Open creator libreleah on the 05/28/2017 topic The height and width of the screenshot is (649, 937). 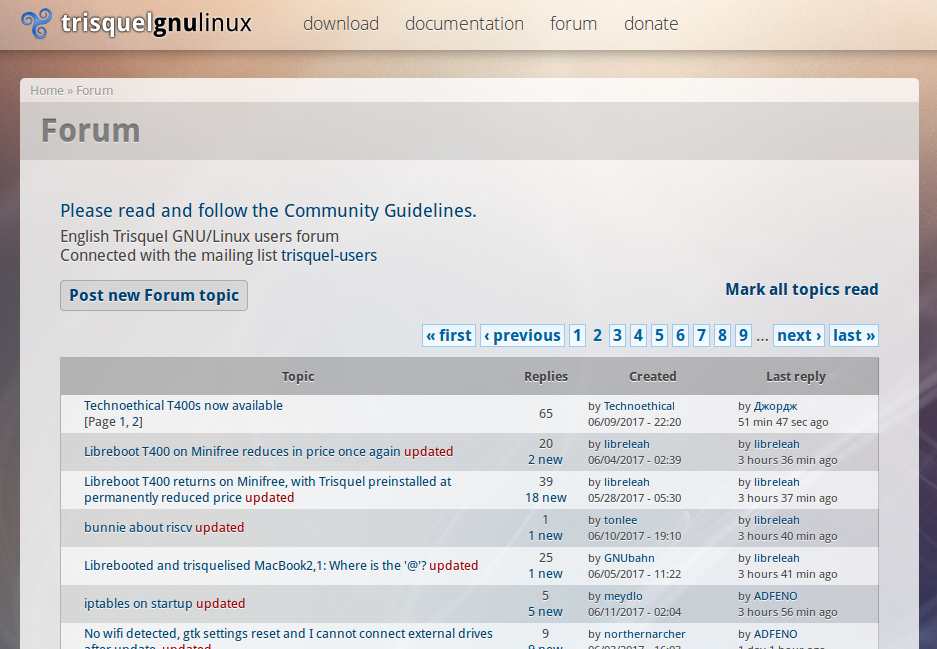[x=626, y=482]
